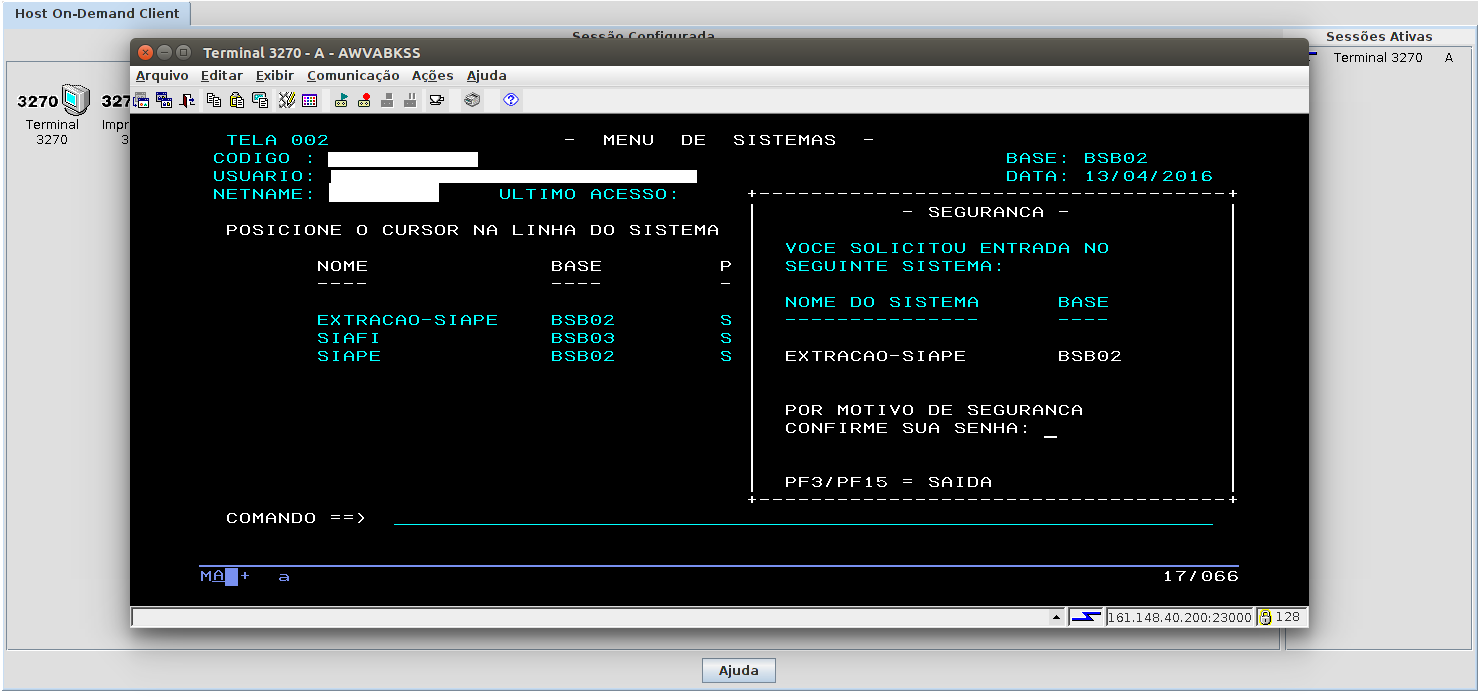Open the Exibir menu
Image resolution: width=1480 pixels, height=697 pixels.
[275, 76]
